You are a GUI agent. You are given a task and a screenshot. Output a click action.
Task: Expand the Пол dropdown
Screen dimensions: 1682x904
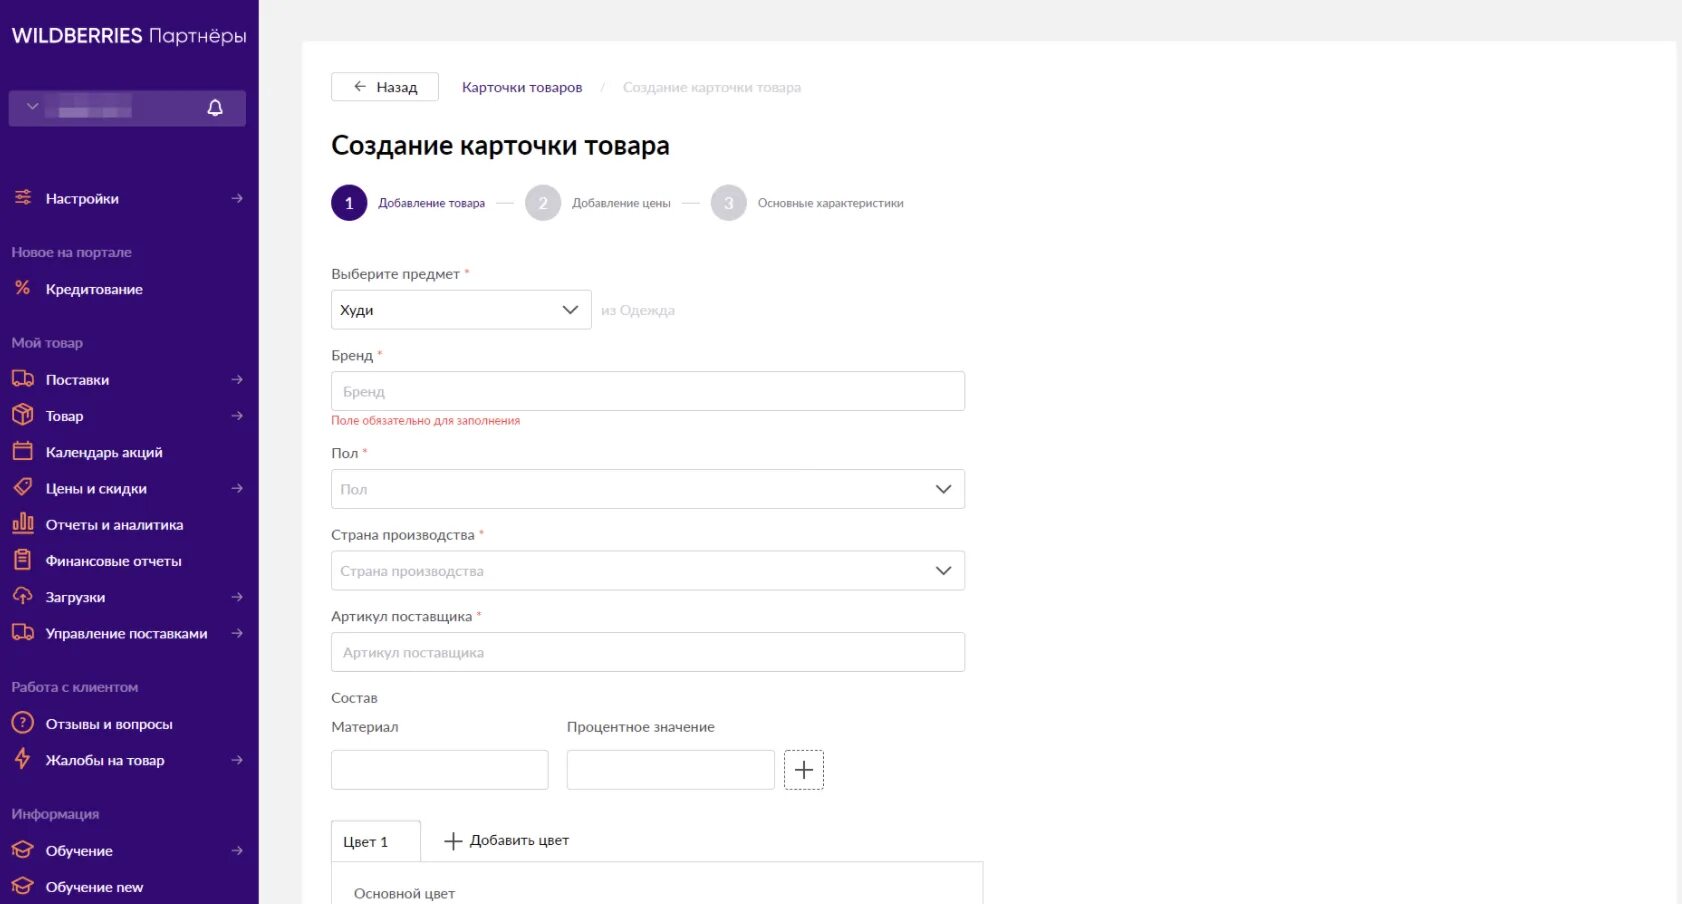click(x=647, y=489)
